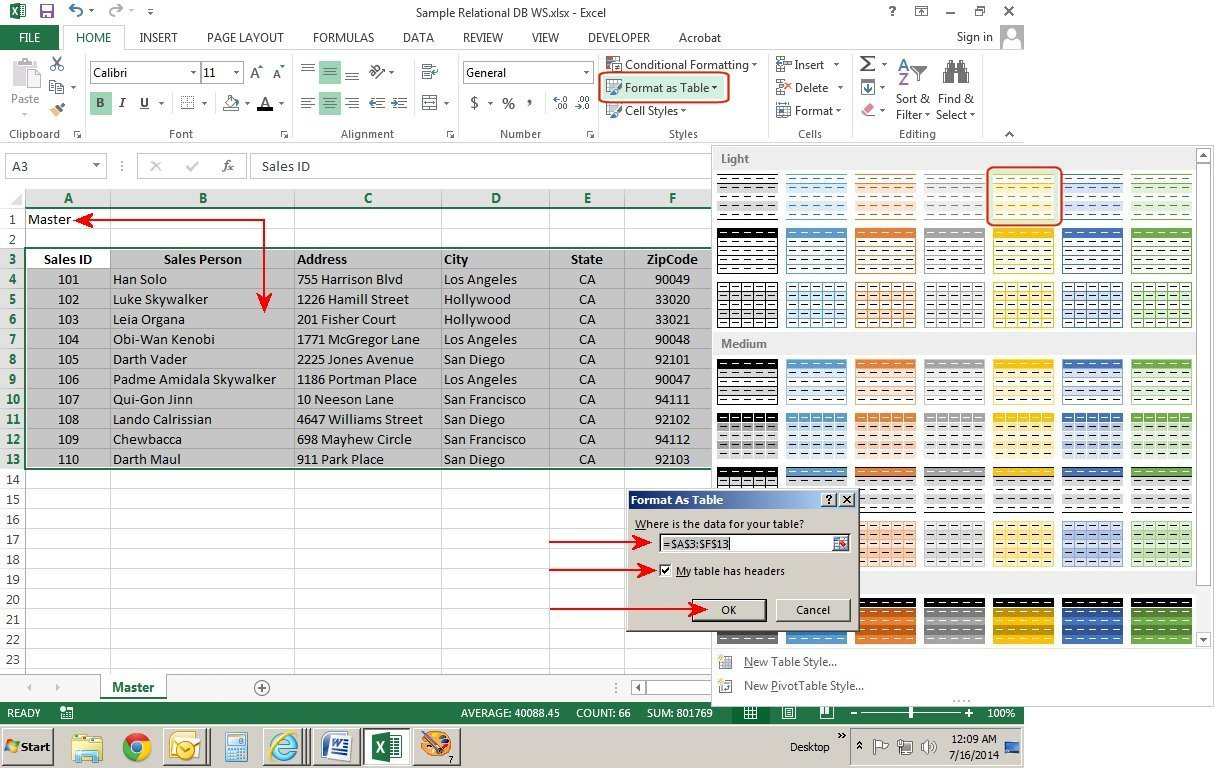Switch to the FORMULAS ribbon tab
Viewport: 1214px width, 768px height.
click(343, 37)
